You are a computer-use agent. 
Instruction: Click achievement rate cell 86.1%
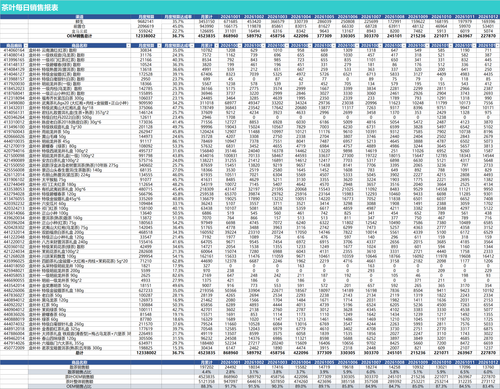tap(178, 141)
